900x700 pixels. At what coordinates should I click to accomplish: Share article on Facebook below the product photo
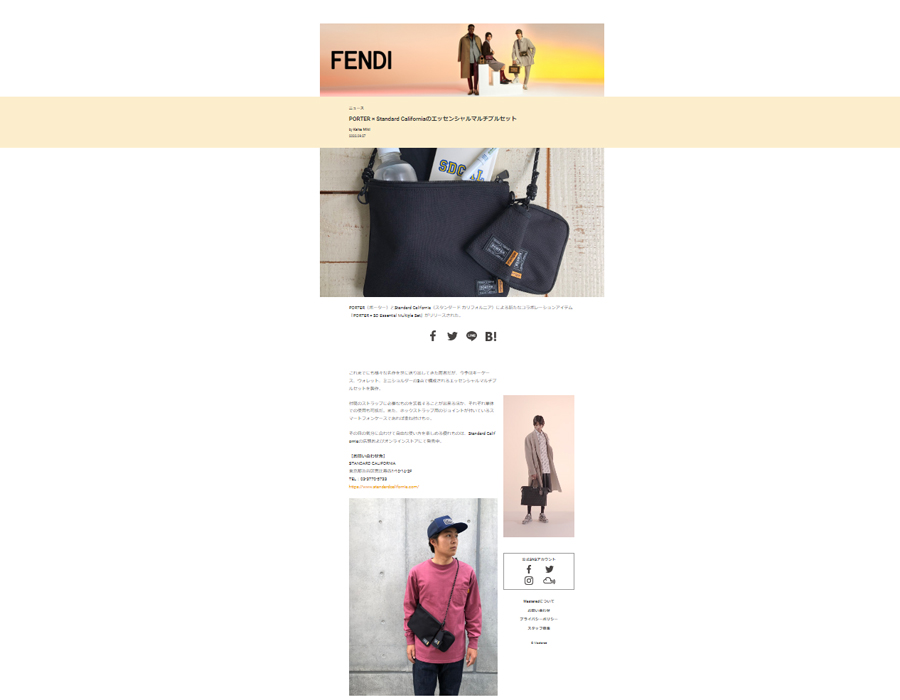point(433,336)
